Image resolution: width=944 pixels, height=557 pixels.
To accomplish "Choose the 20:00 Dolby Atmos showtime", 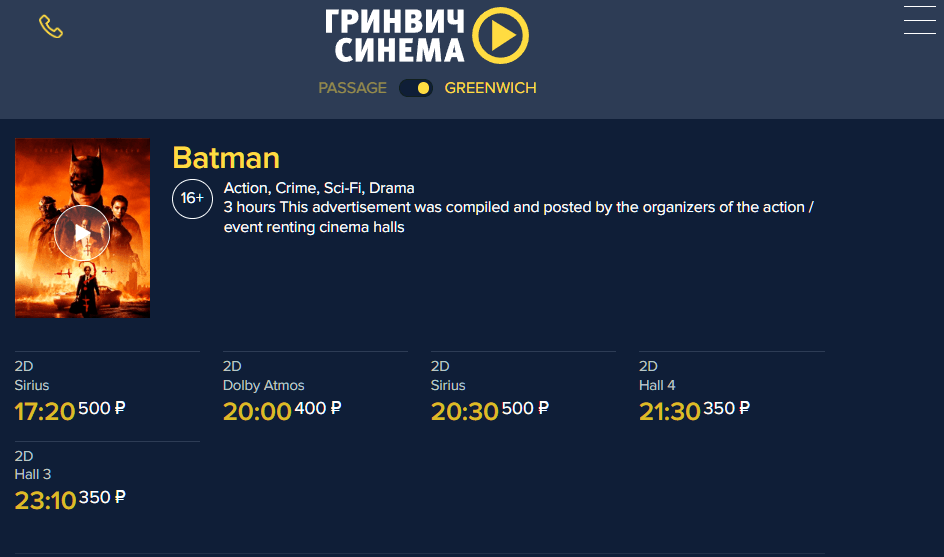I will (x=257, y=410).
